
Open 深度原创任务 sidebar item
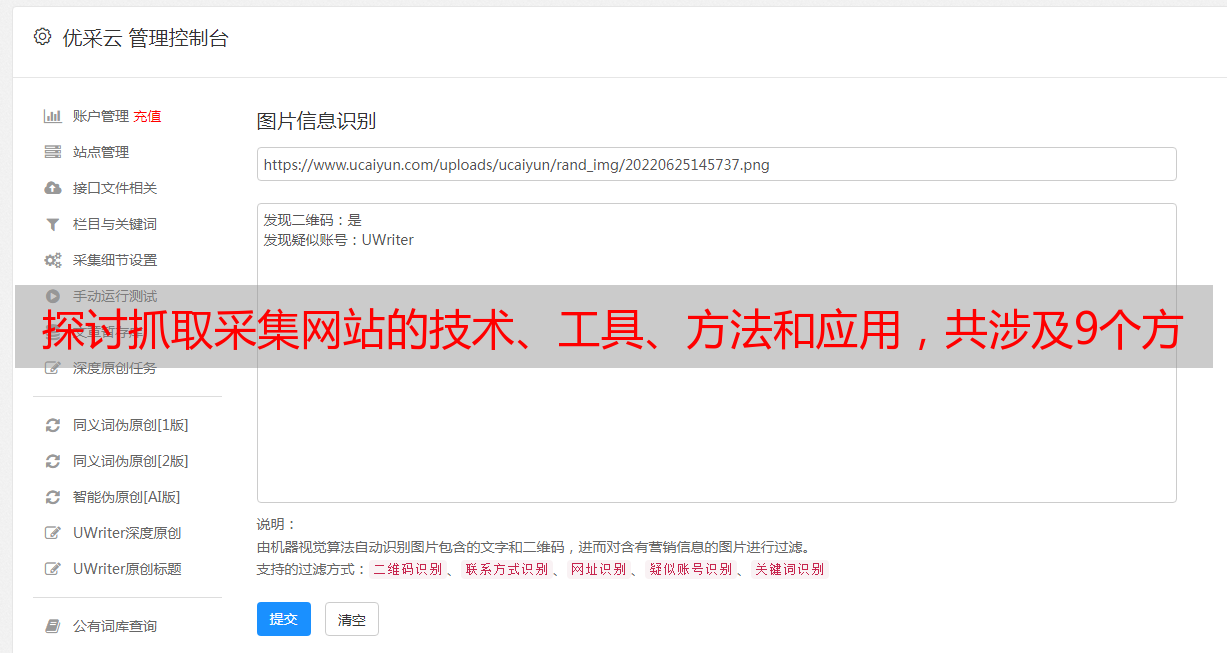click(115, 368)
